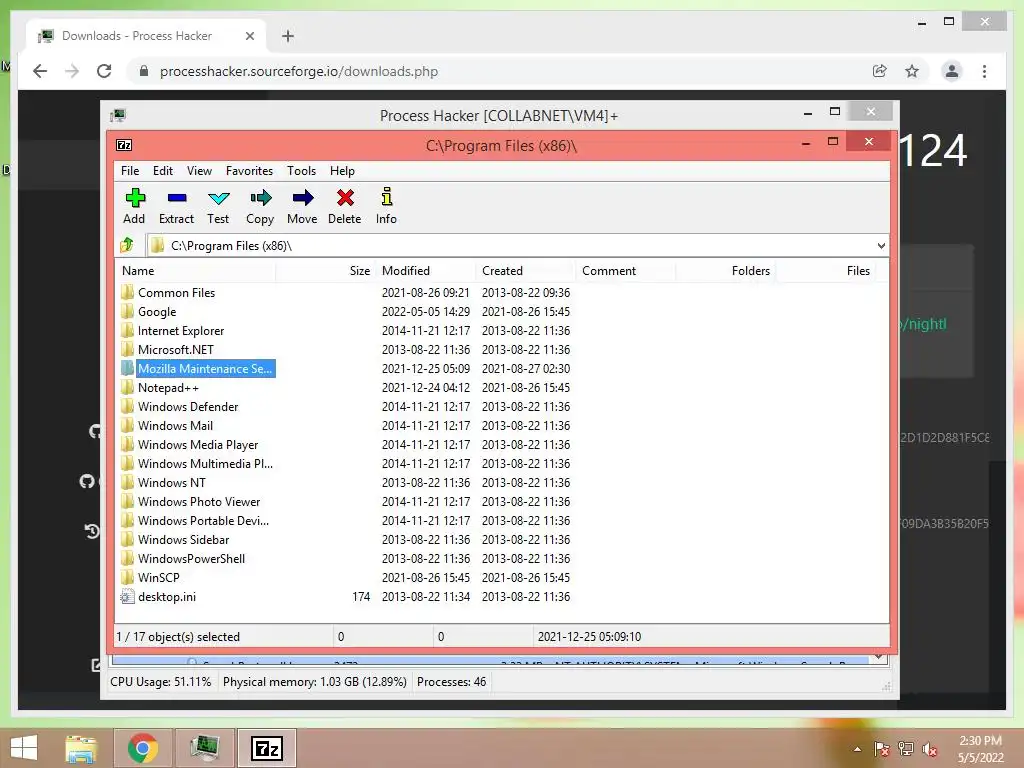
Task: Click the Chrome back arrow
Action: 40,71
